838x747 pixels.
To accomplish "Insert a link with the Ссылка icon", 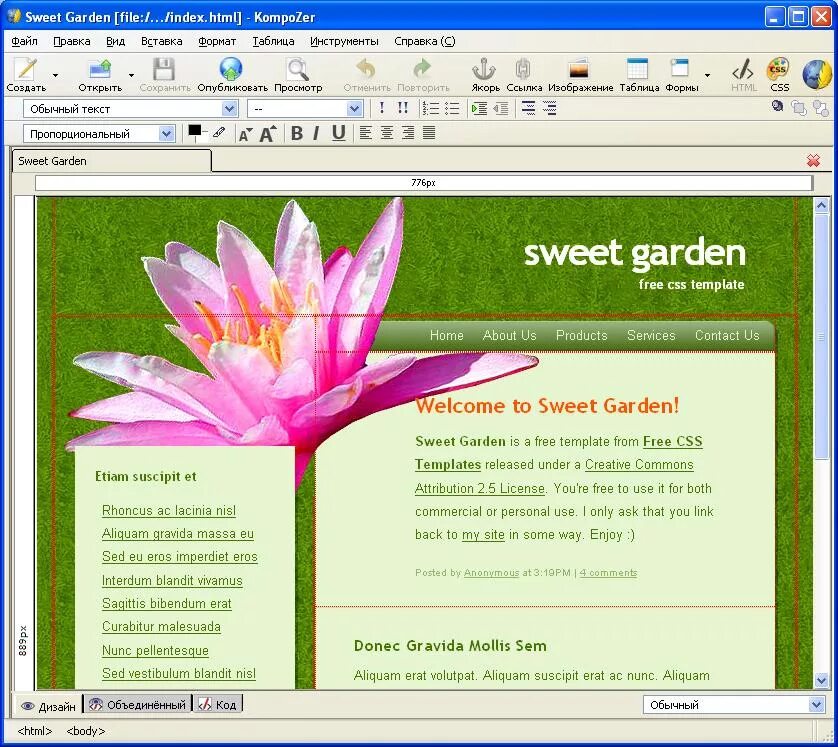I will [x=523, y=69].
